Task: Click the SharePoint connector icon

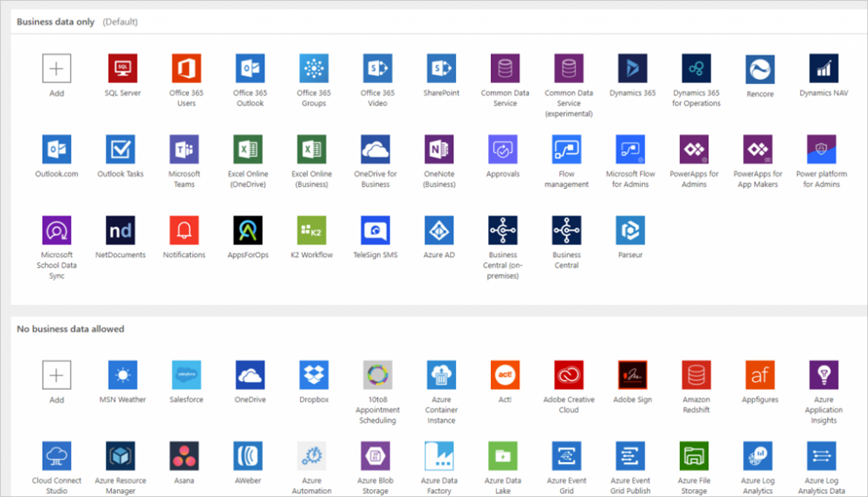Action: tap(441, 69)
